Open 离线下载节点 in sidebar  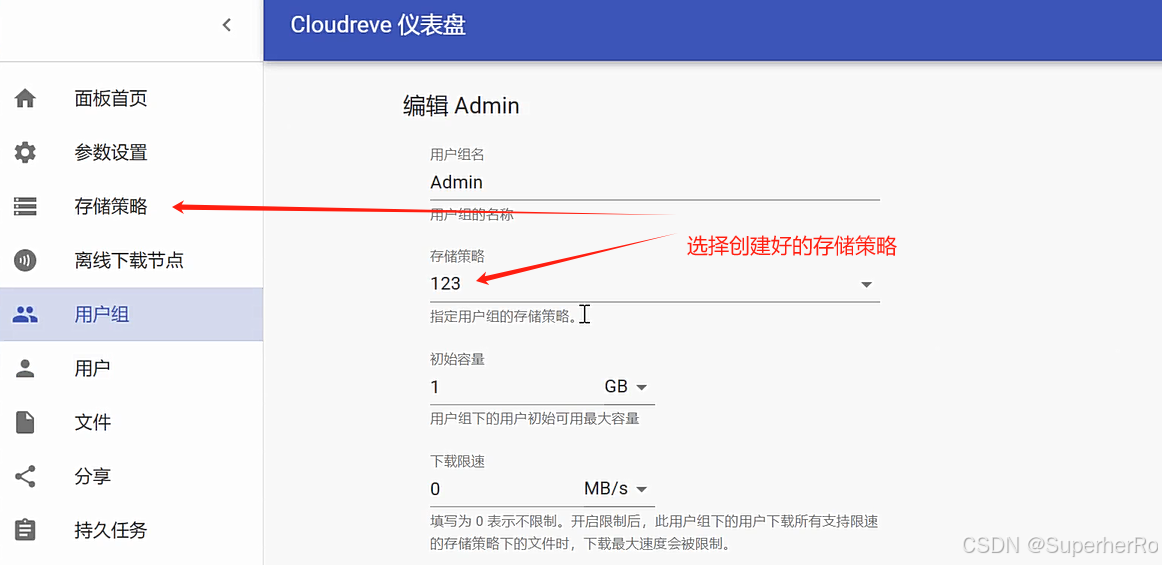(x=131, y=261)
